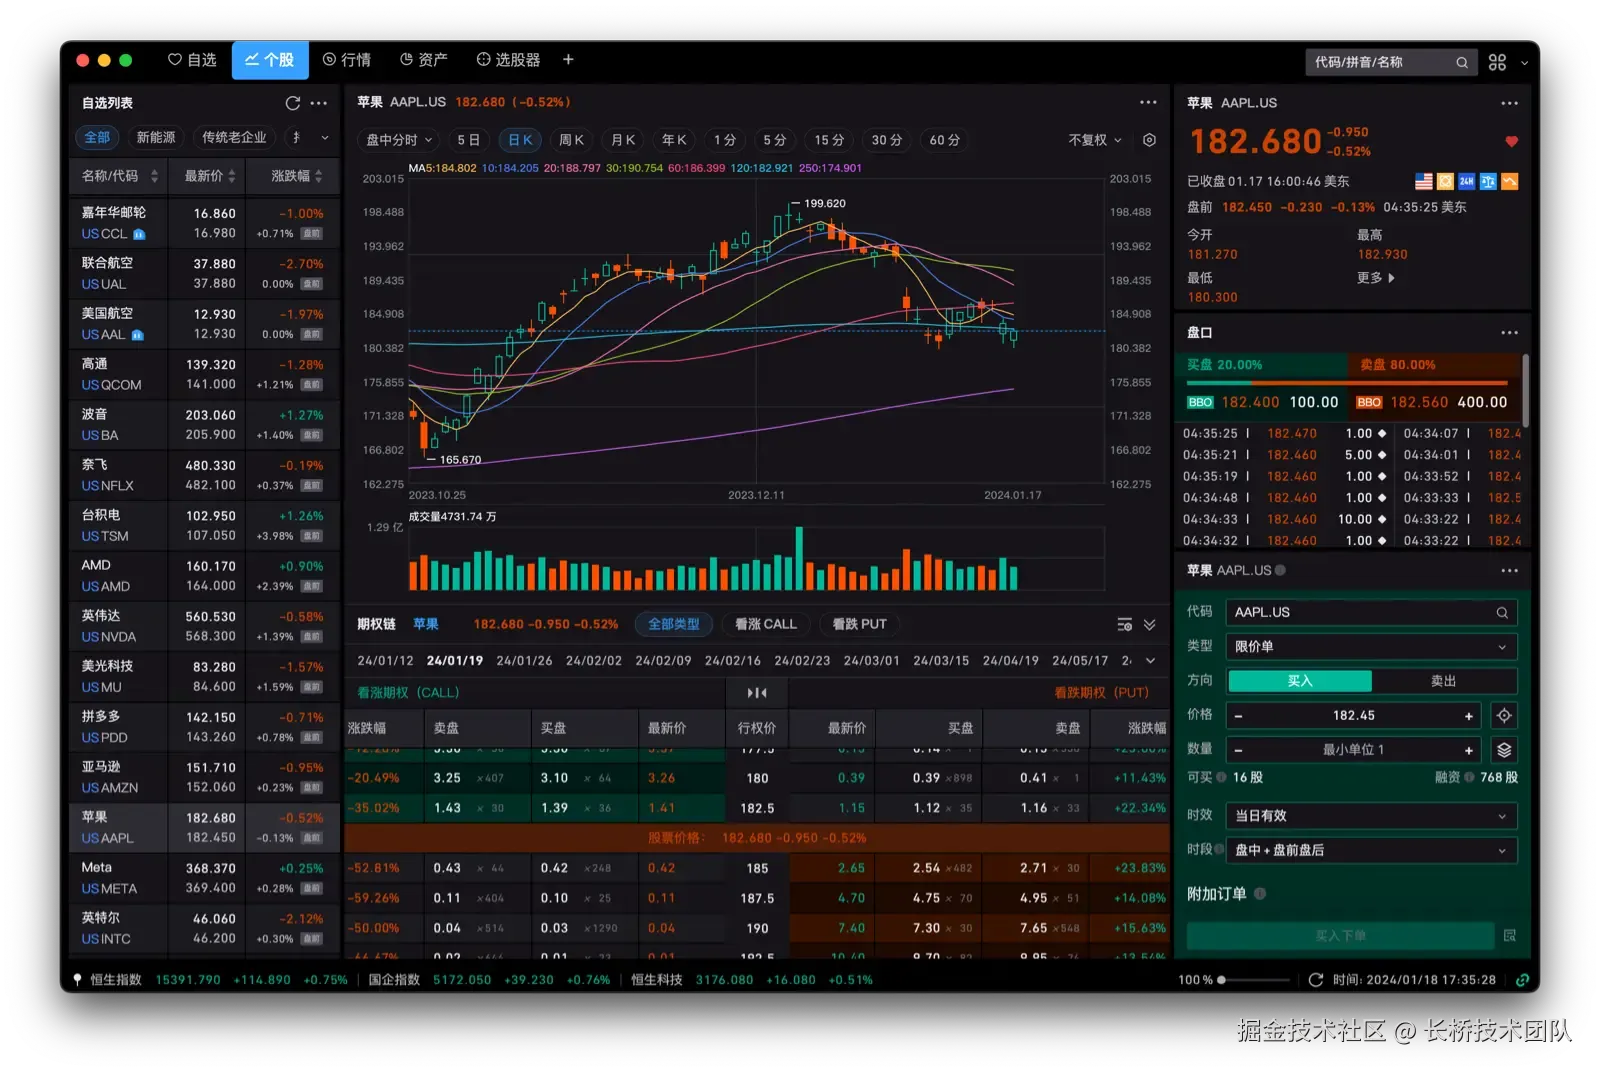Click the 代码 AAPL.US input field

[x=1370, y=613]
